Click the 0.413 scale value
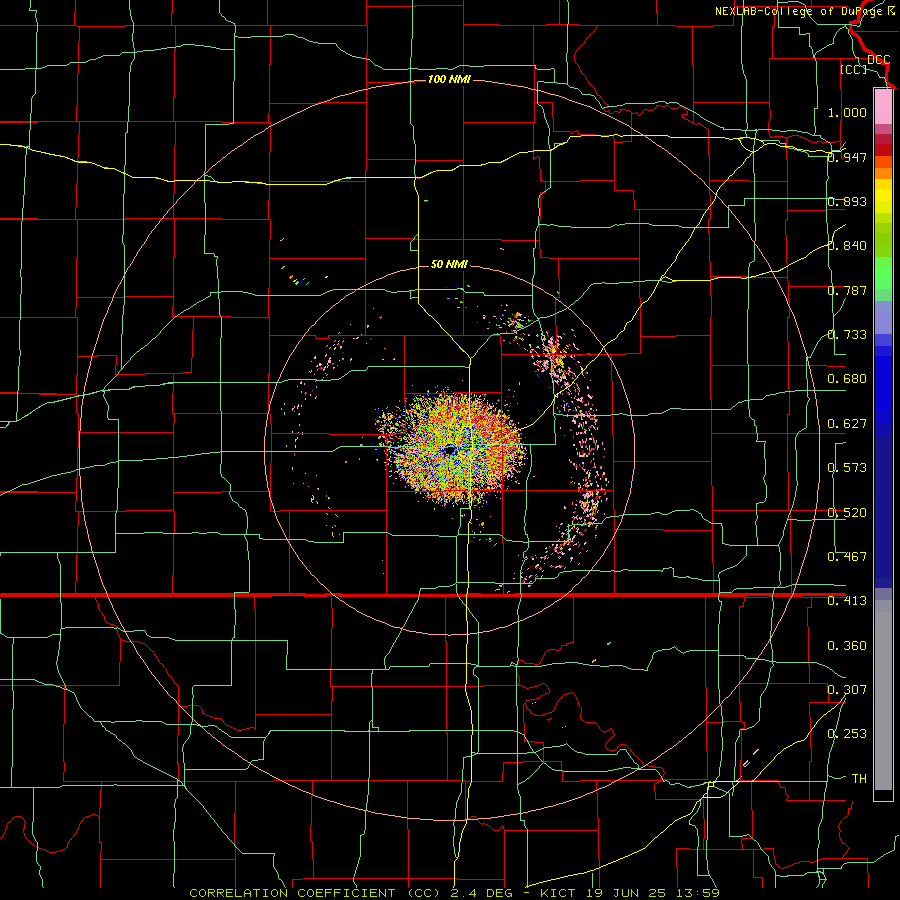Screen dimensions: 900x900 [847, 601]
